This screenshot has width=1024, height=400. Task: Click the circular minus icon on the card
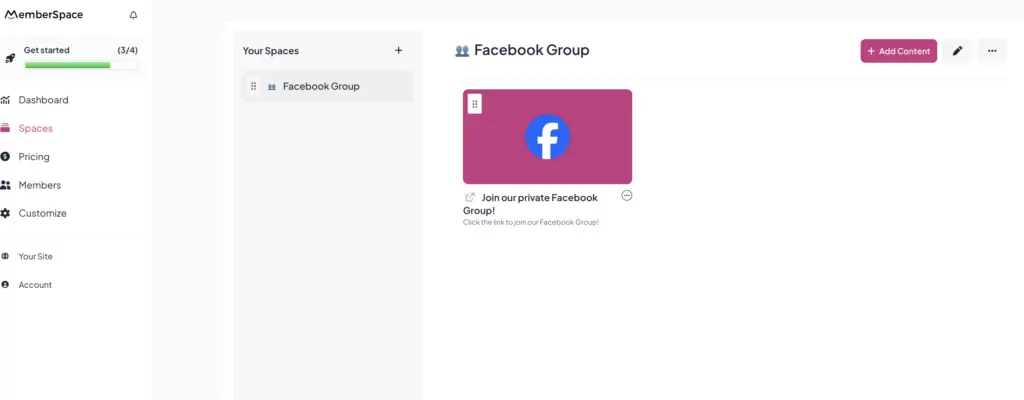(x=627, y=195)
